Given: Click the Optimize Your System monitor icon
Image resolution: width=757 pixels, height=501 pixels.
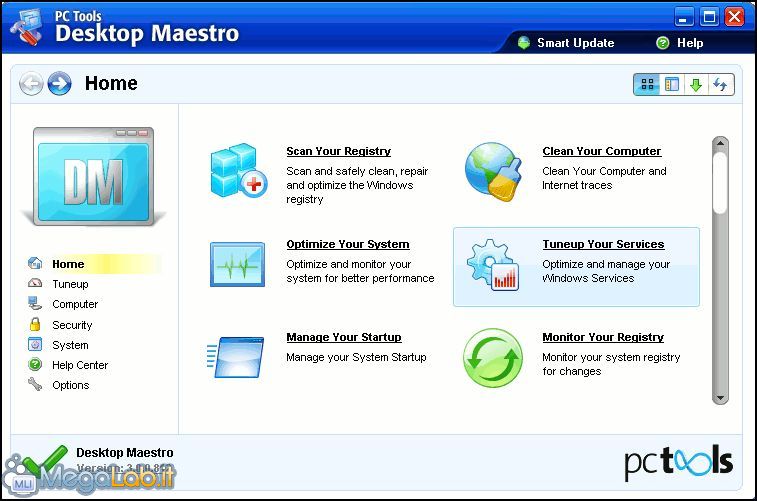Looking at the screenshot, I should click(237, 264).
